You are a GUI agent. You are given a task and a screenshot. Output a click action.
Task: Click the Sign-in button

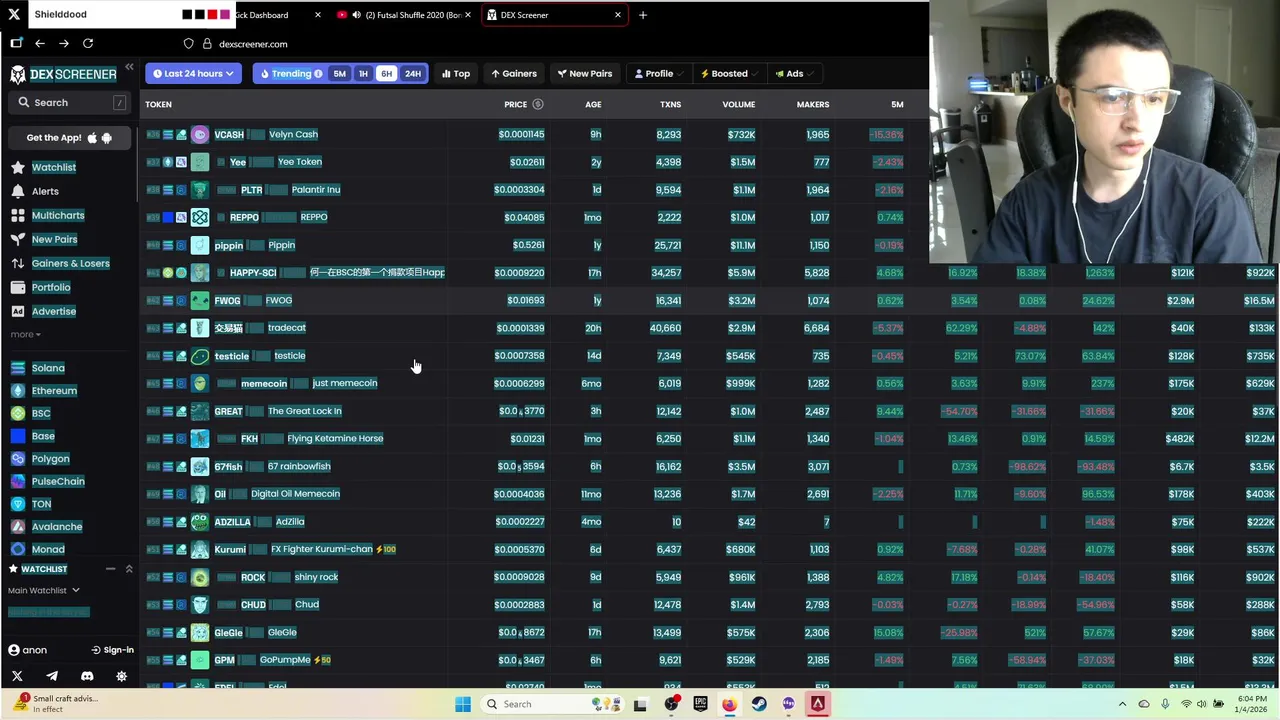point(112,650)
